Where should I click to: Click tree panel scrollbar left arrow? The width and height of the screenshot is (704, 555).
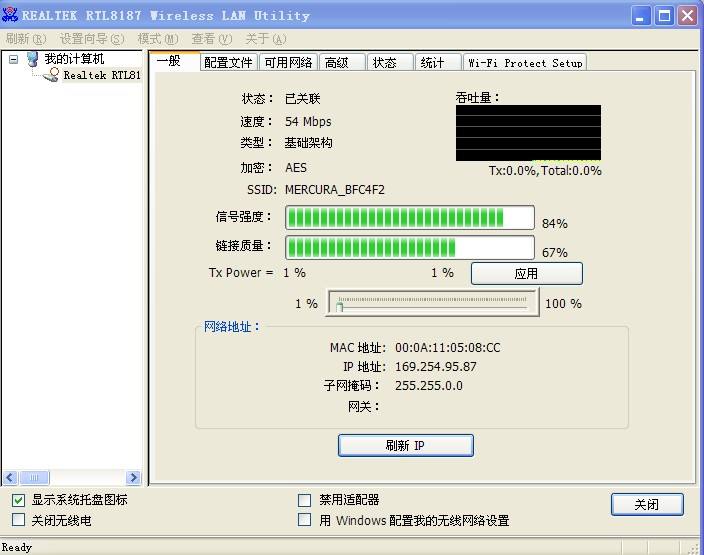10,477
